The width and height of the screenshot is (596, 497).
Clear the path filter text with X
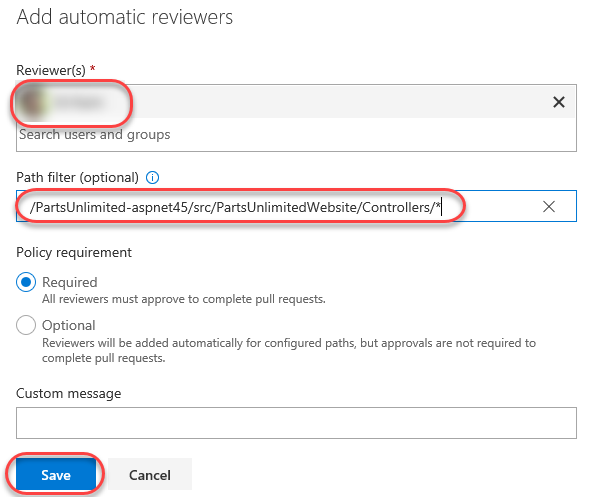(x=548, y=207)
